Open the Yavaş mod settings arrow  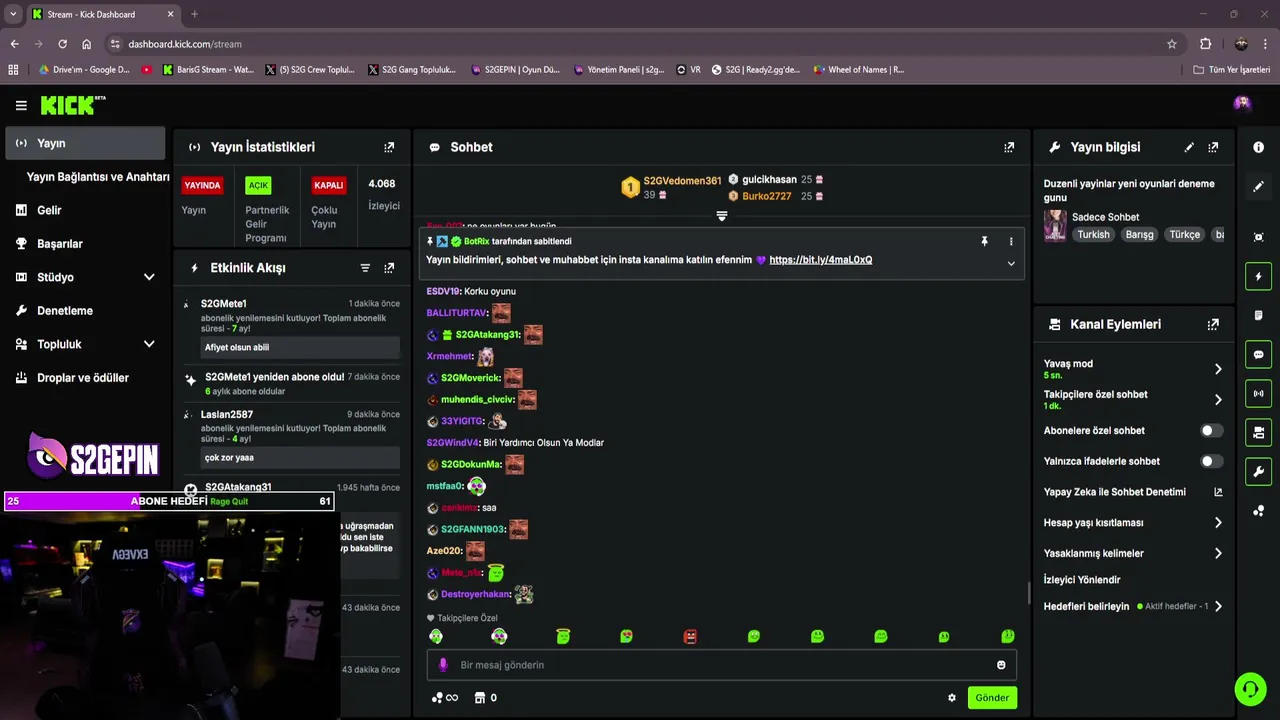coord(1218,369)
